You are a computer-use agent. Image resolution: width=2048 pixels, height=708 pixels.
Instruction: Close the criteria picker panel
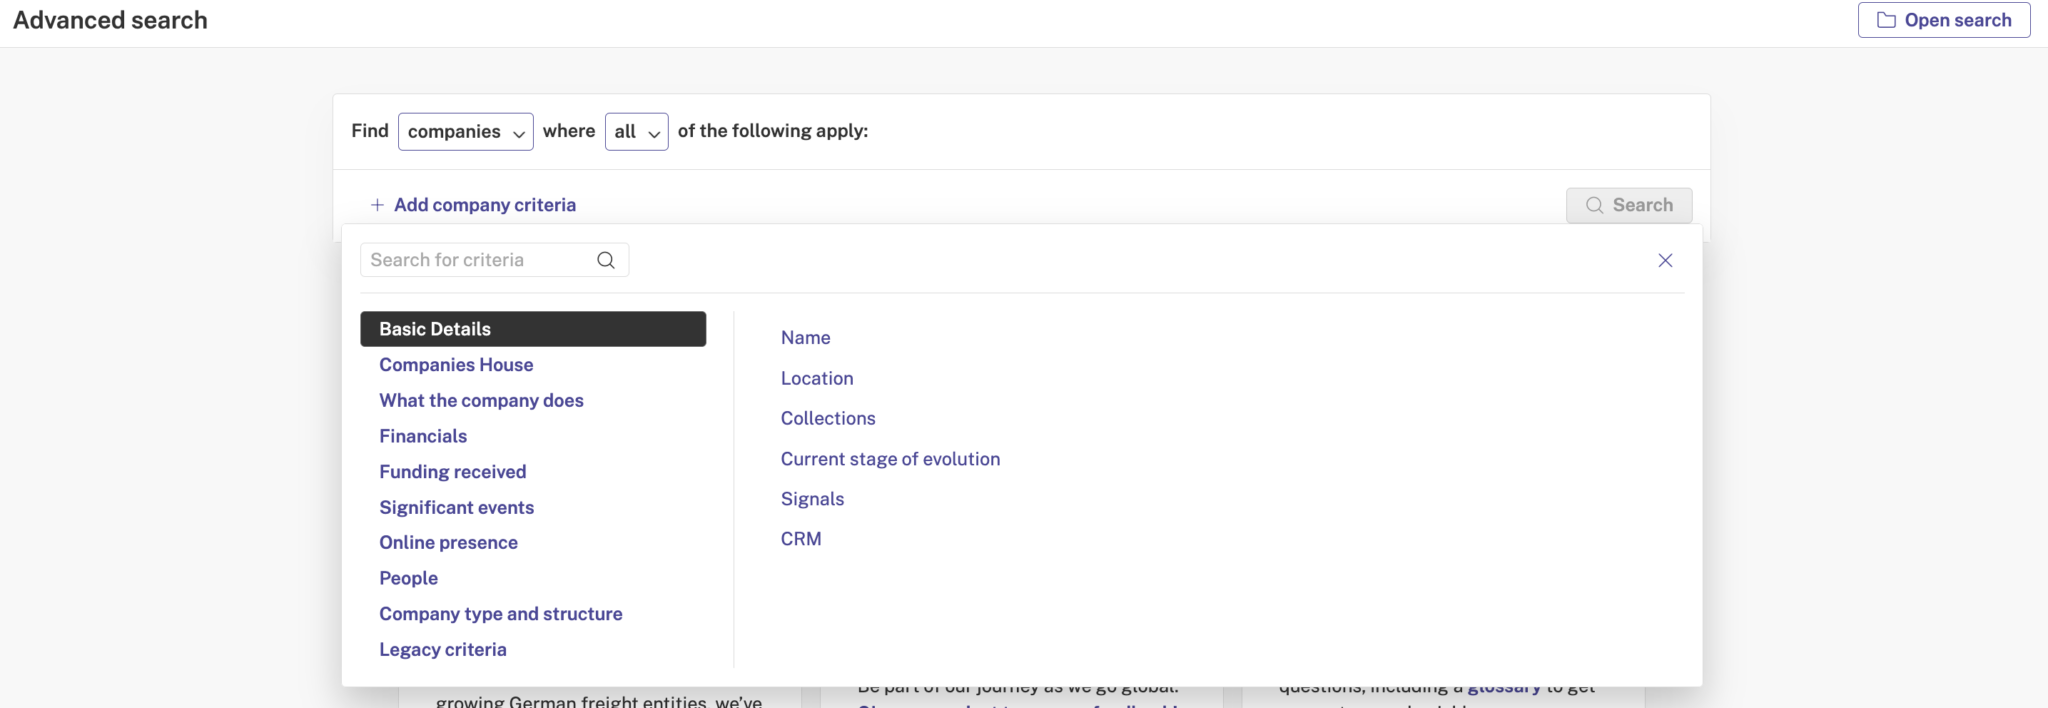point(1665,260)
